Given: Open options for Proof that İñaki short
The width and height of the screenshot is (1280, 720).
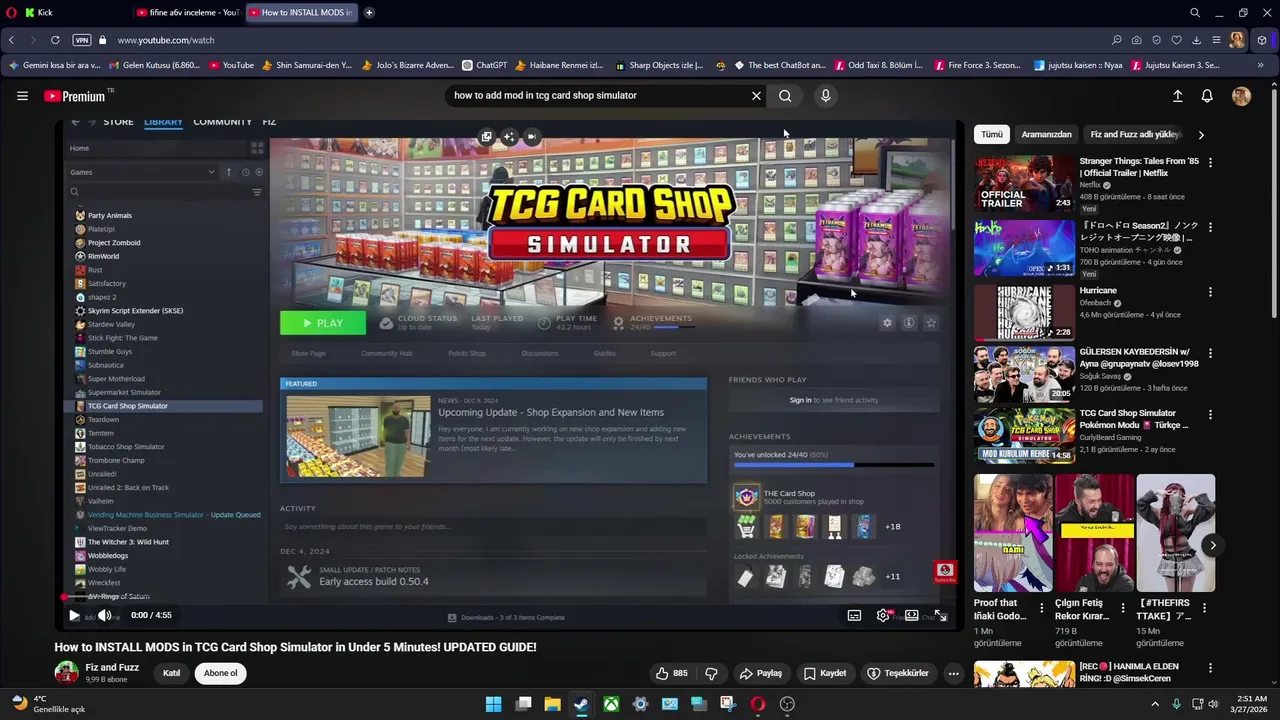Looking at the screenshot, I should click(1041, 608).
